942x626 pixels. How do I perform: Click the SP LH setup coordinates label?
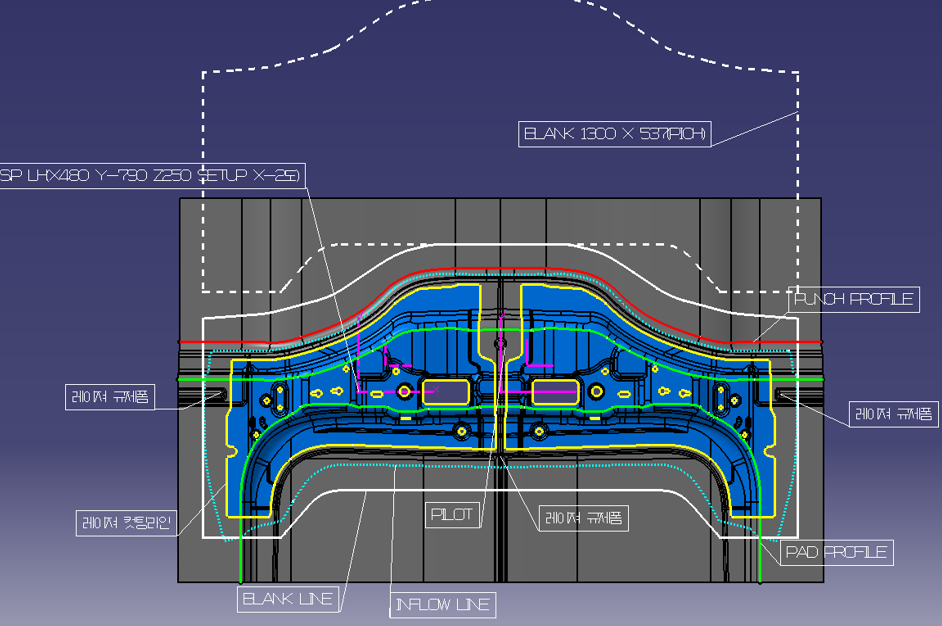pos(151,175)
